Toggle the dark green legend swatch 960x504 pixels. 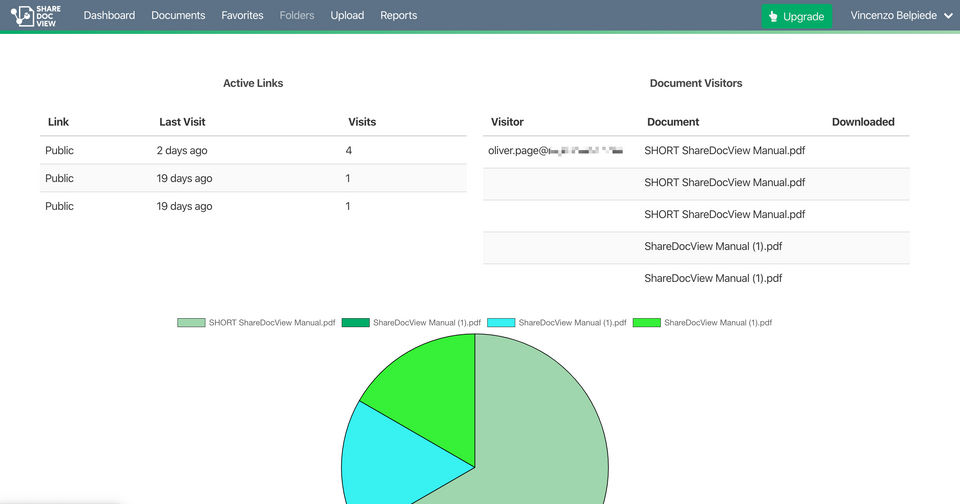(x=356, y=323)
